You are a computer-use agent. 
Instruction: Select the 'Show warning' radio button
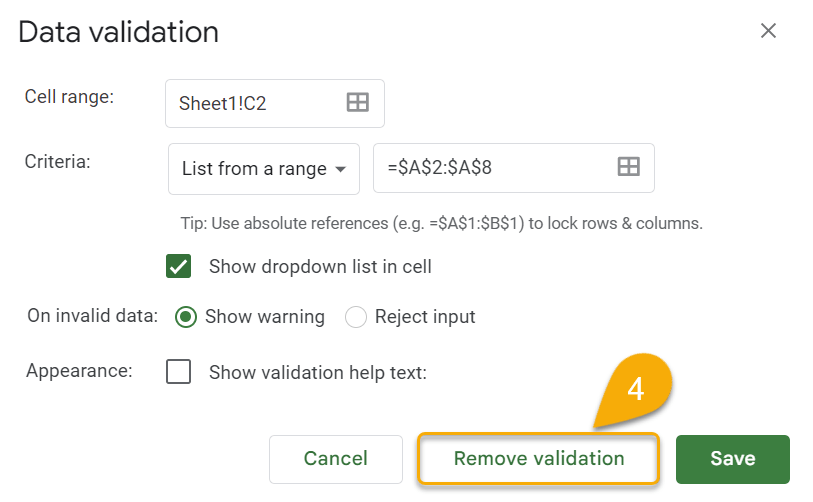point(186,317)
